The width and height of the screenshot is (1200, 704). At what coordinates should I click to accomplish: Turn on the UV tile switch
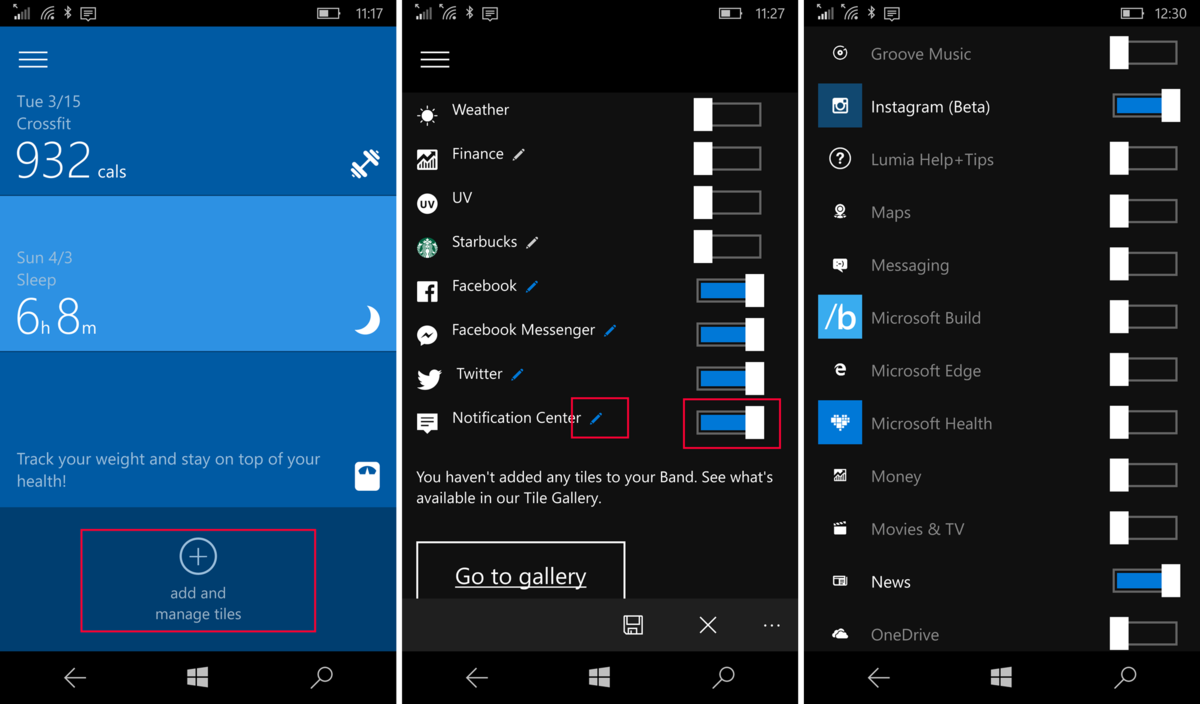pyautogui.click(x=727, y=202)
